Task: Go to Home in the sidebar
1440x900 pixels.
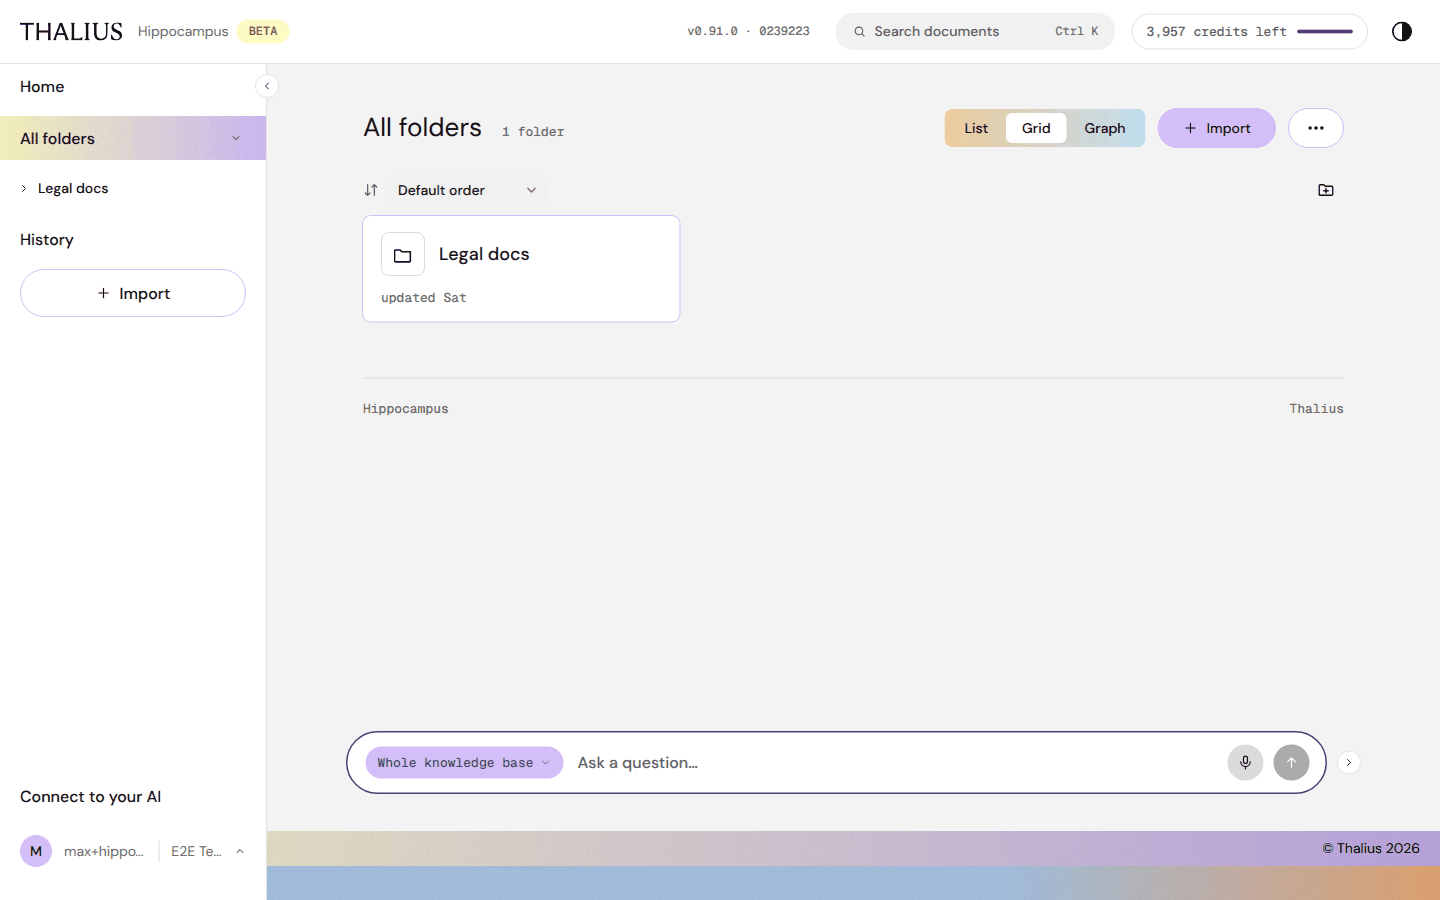Action: (42, 87)
